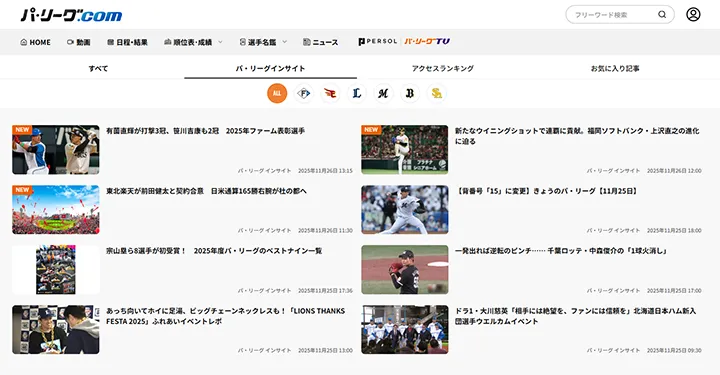Click date 2025年11月26日 12:00
The image size is (720, 375).
click(674, 171)
